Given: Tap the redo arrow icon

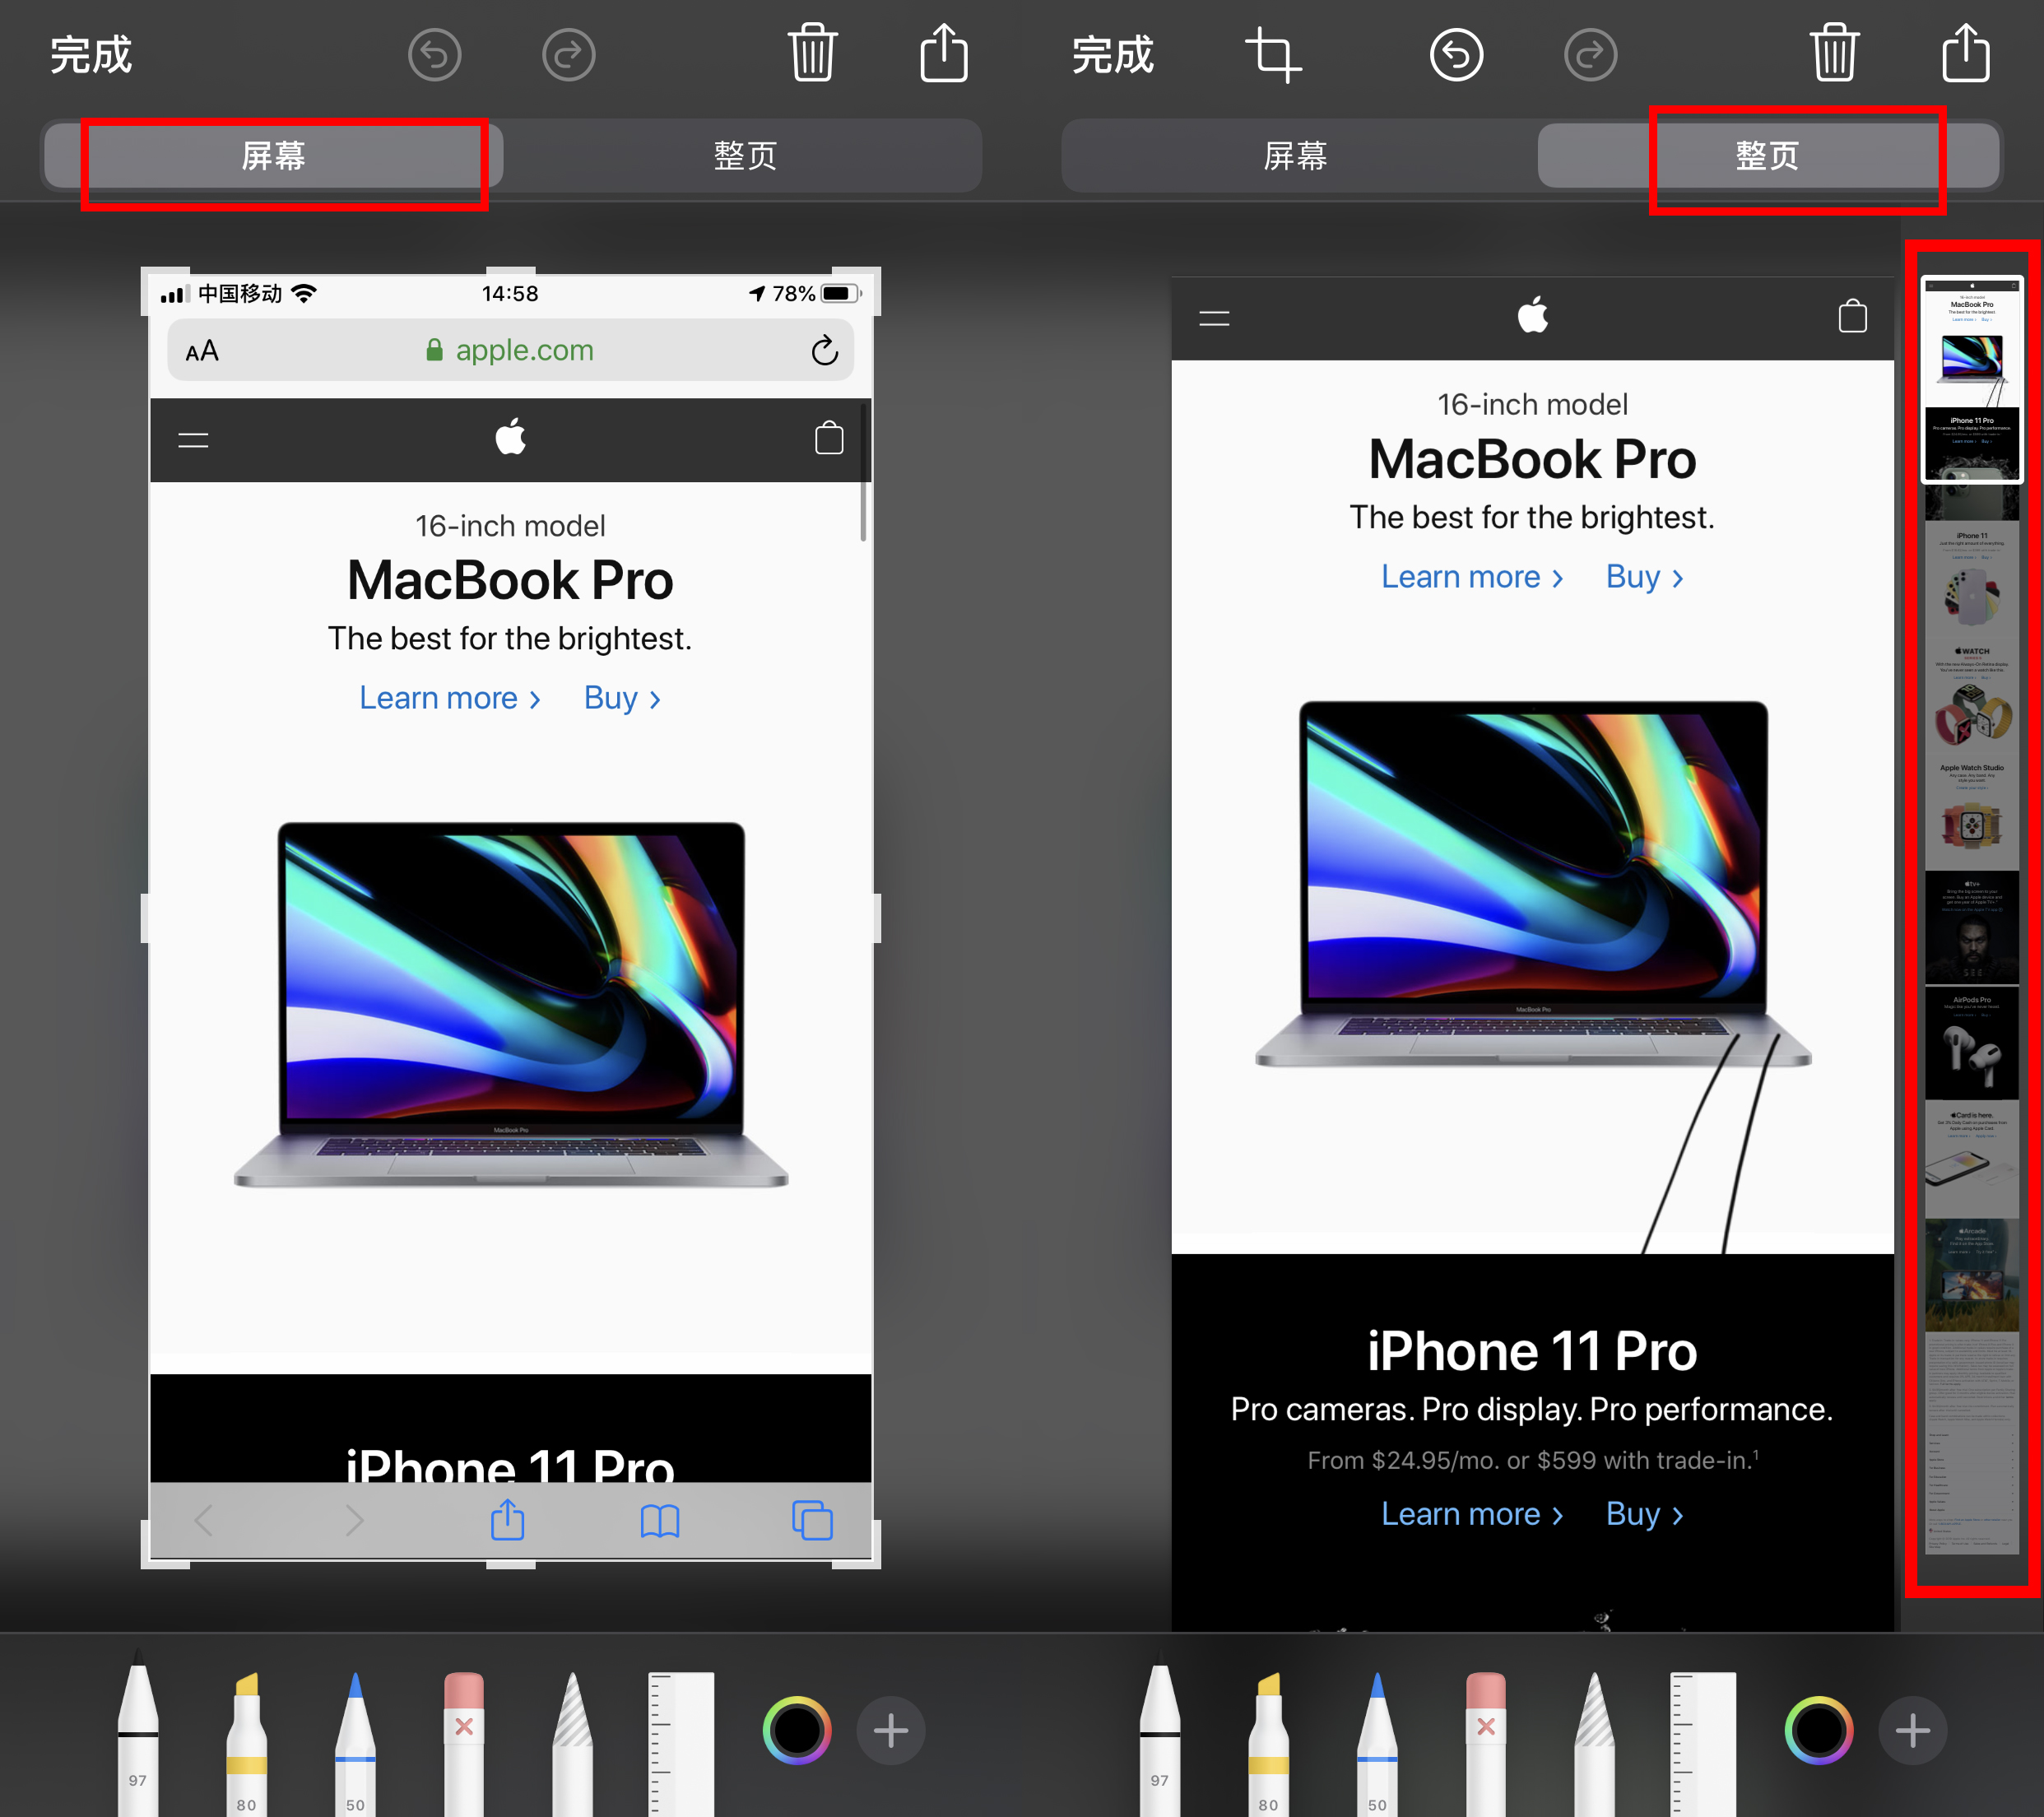Looking at the screenshot, I should (568, 55).
